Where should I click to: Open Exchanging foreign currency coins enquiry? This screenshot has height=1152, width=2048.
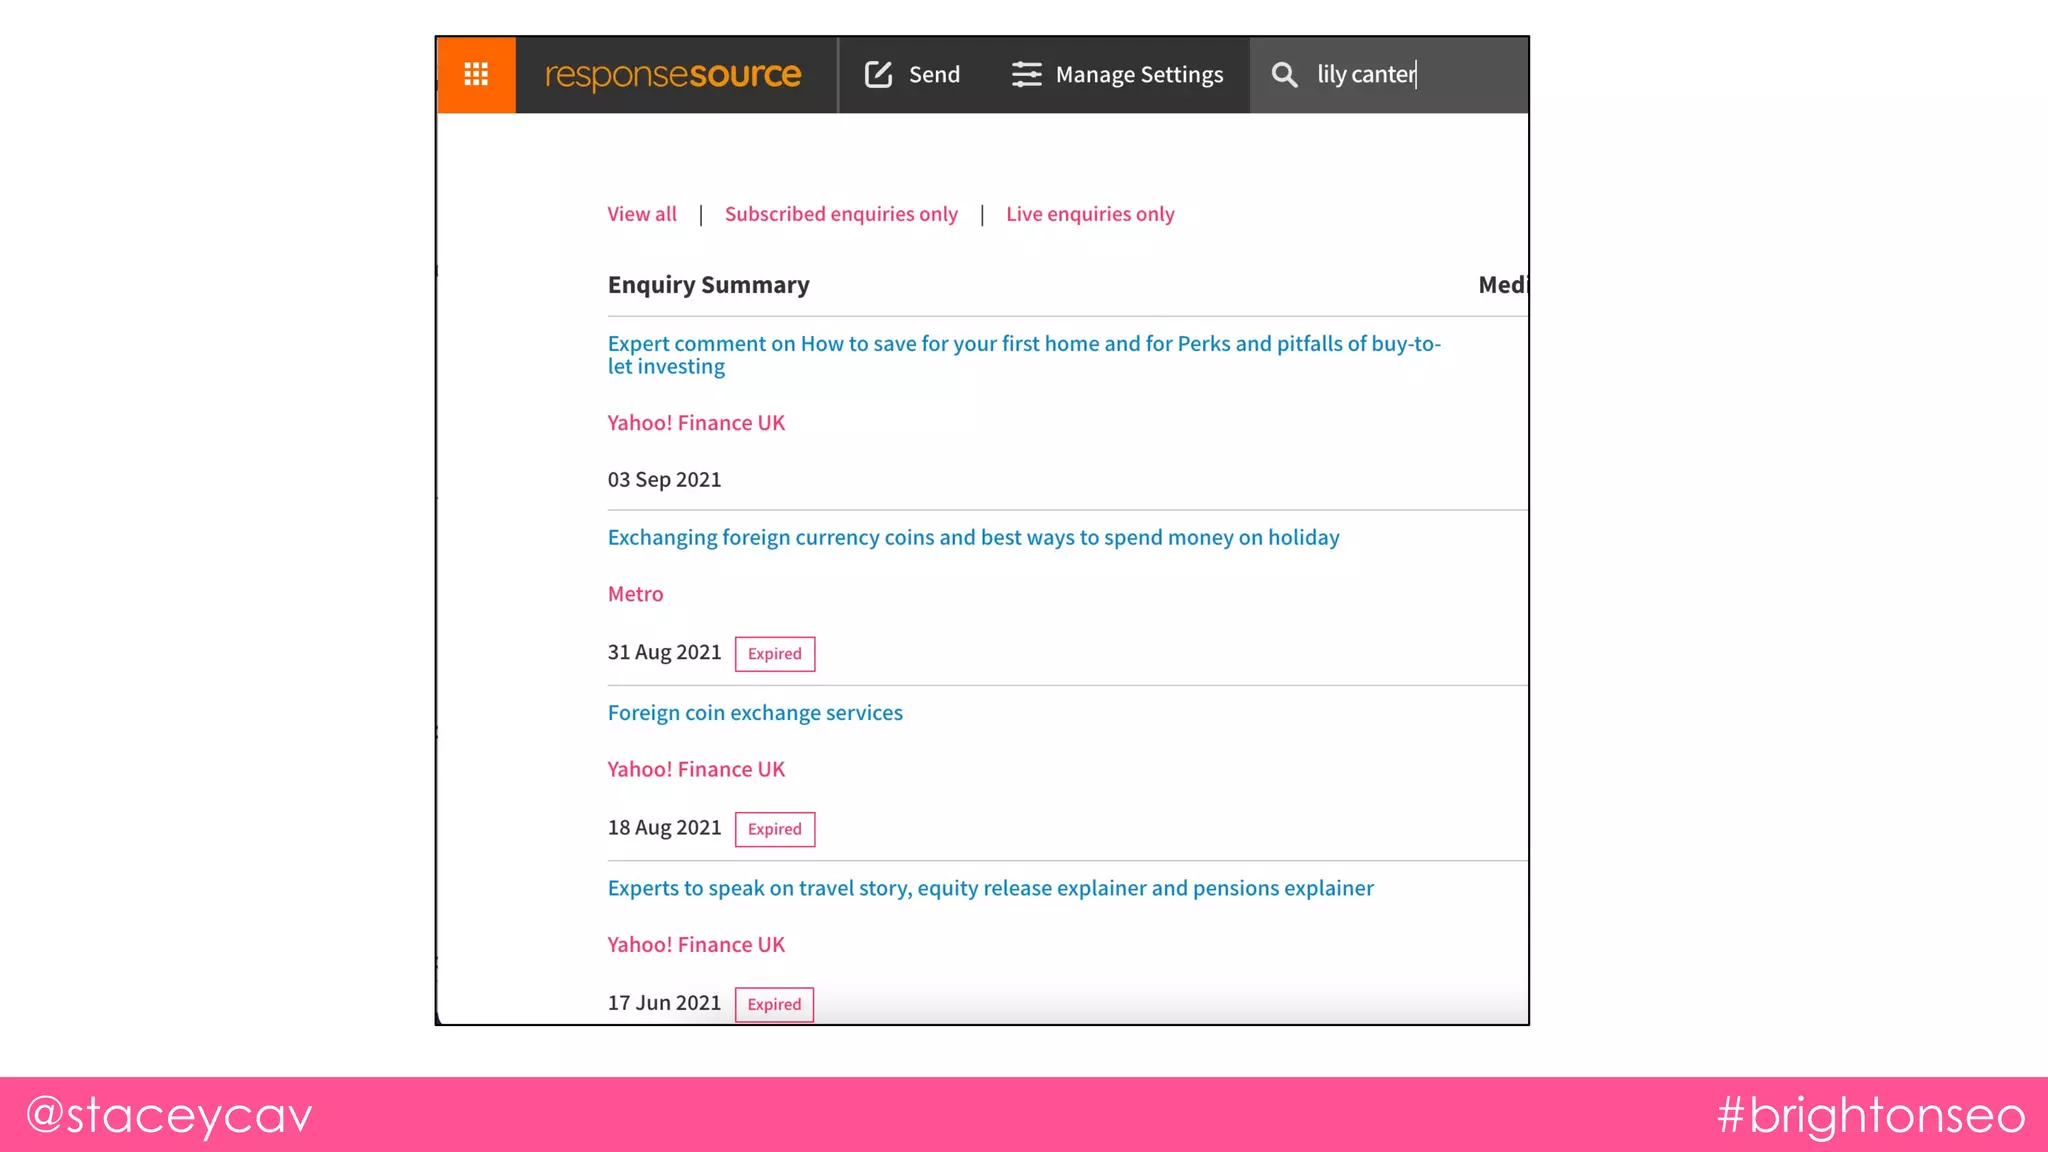click(973, 538)
